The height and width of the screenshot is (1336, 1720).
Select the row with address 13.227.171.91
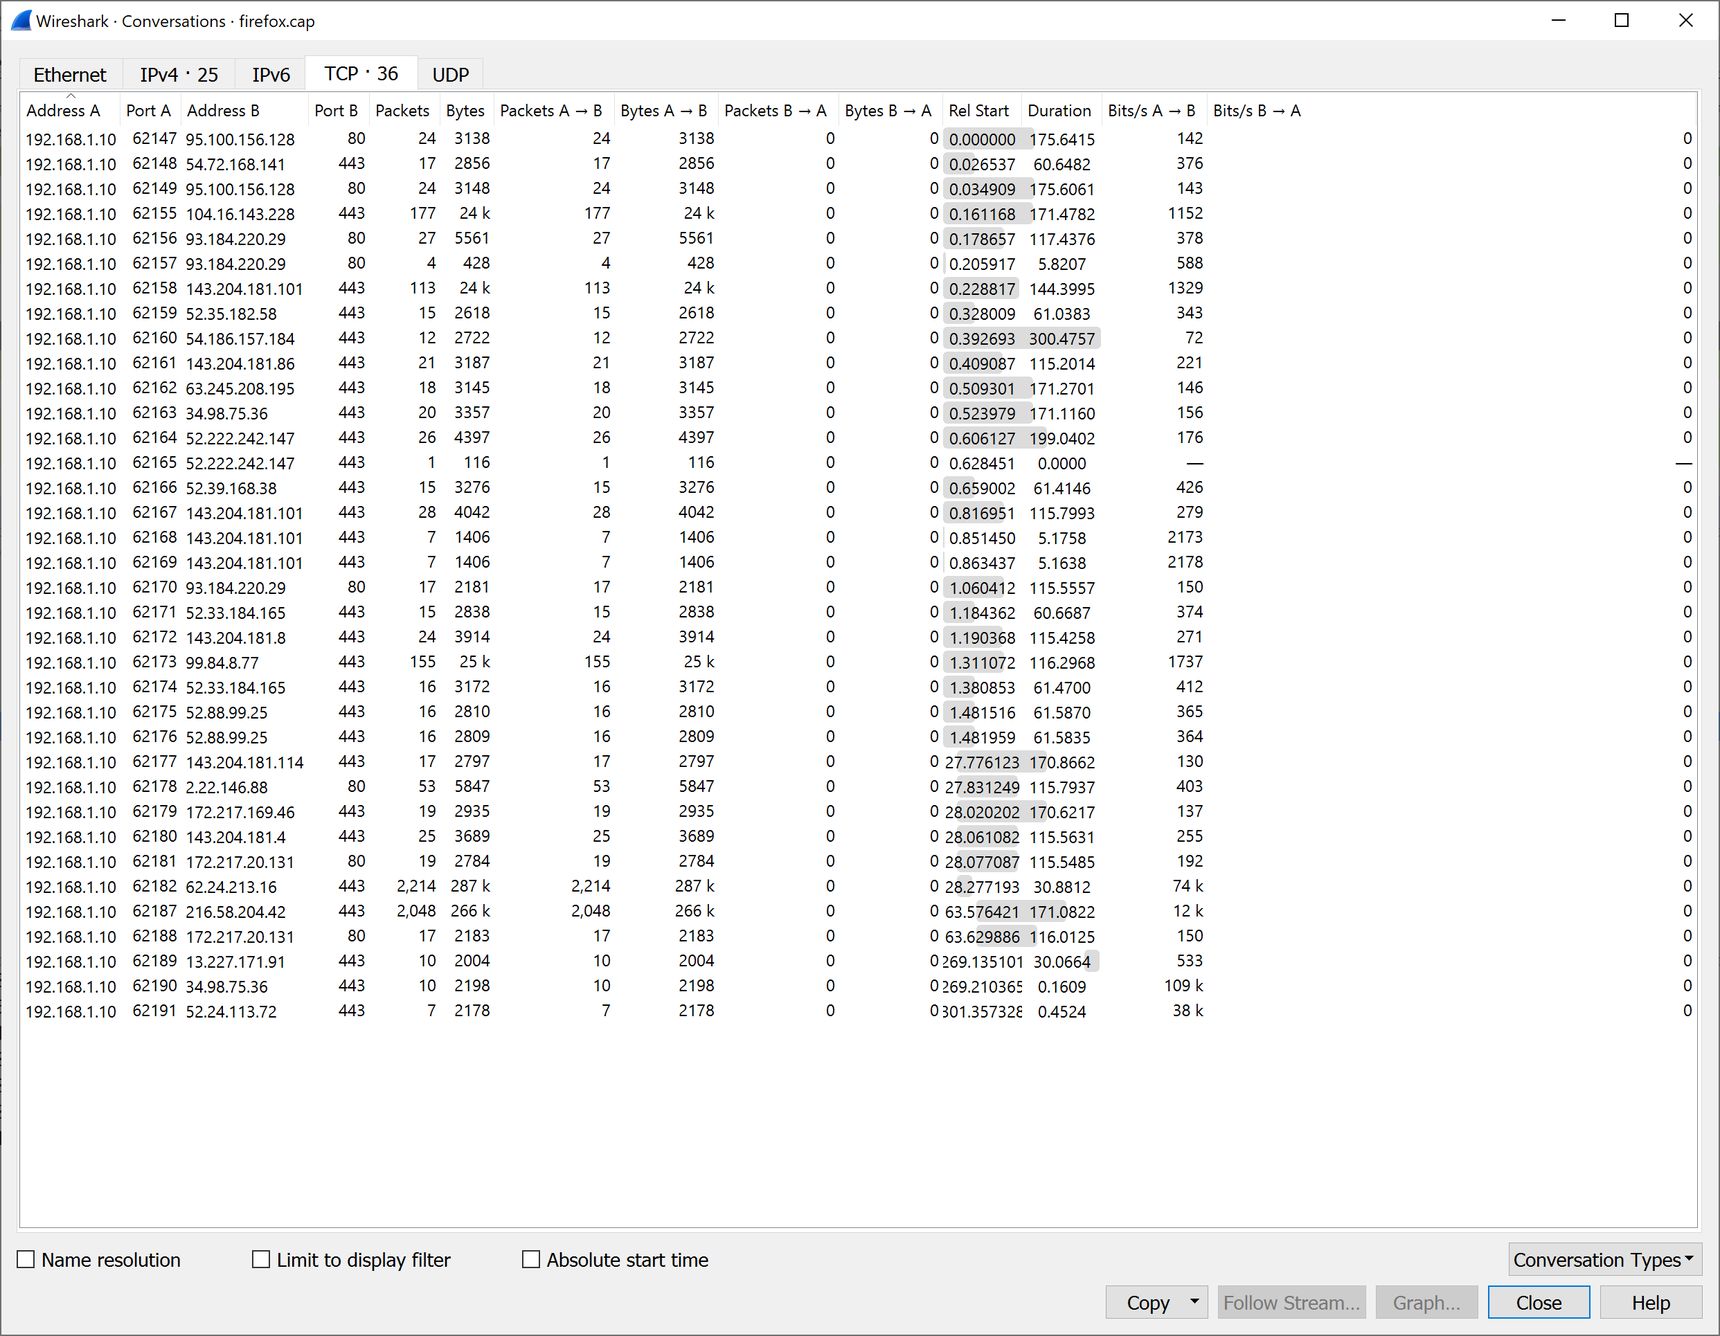(858, 961)
